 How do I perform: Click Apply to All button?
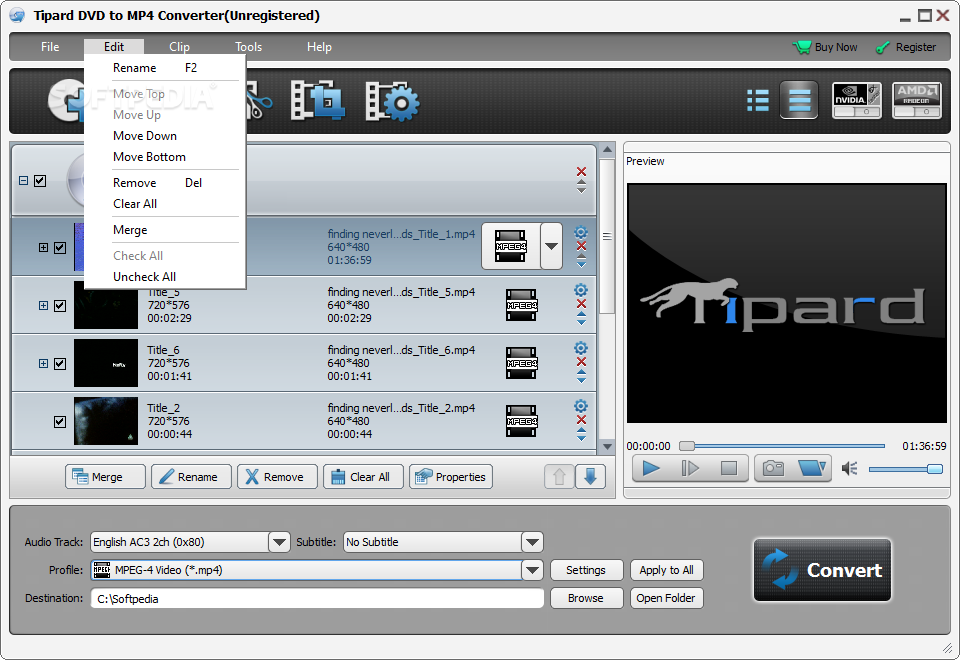pyautogui.click(x=667, y=570)
